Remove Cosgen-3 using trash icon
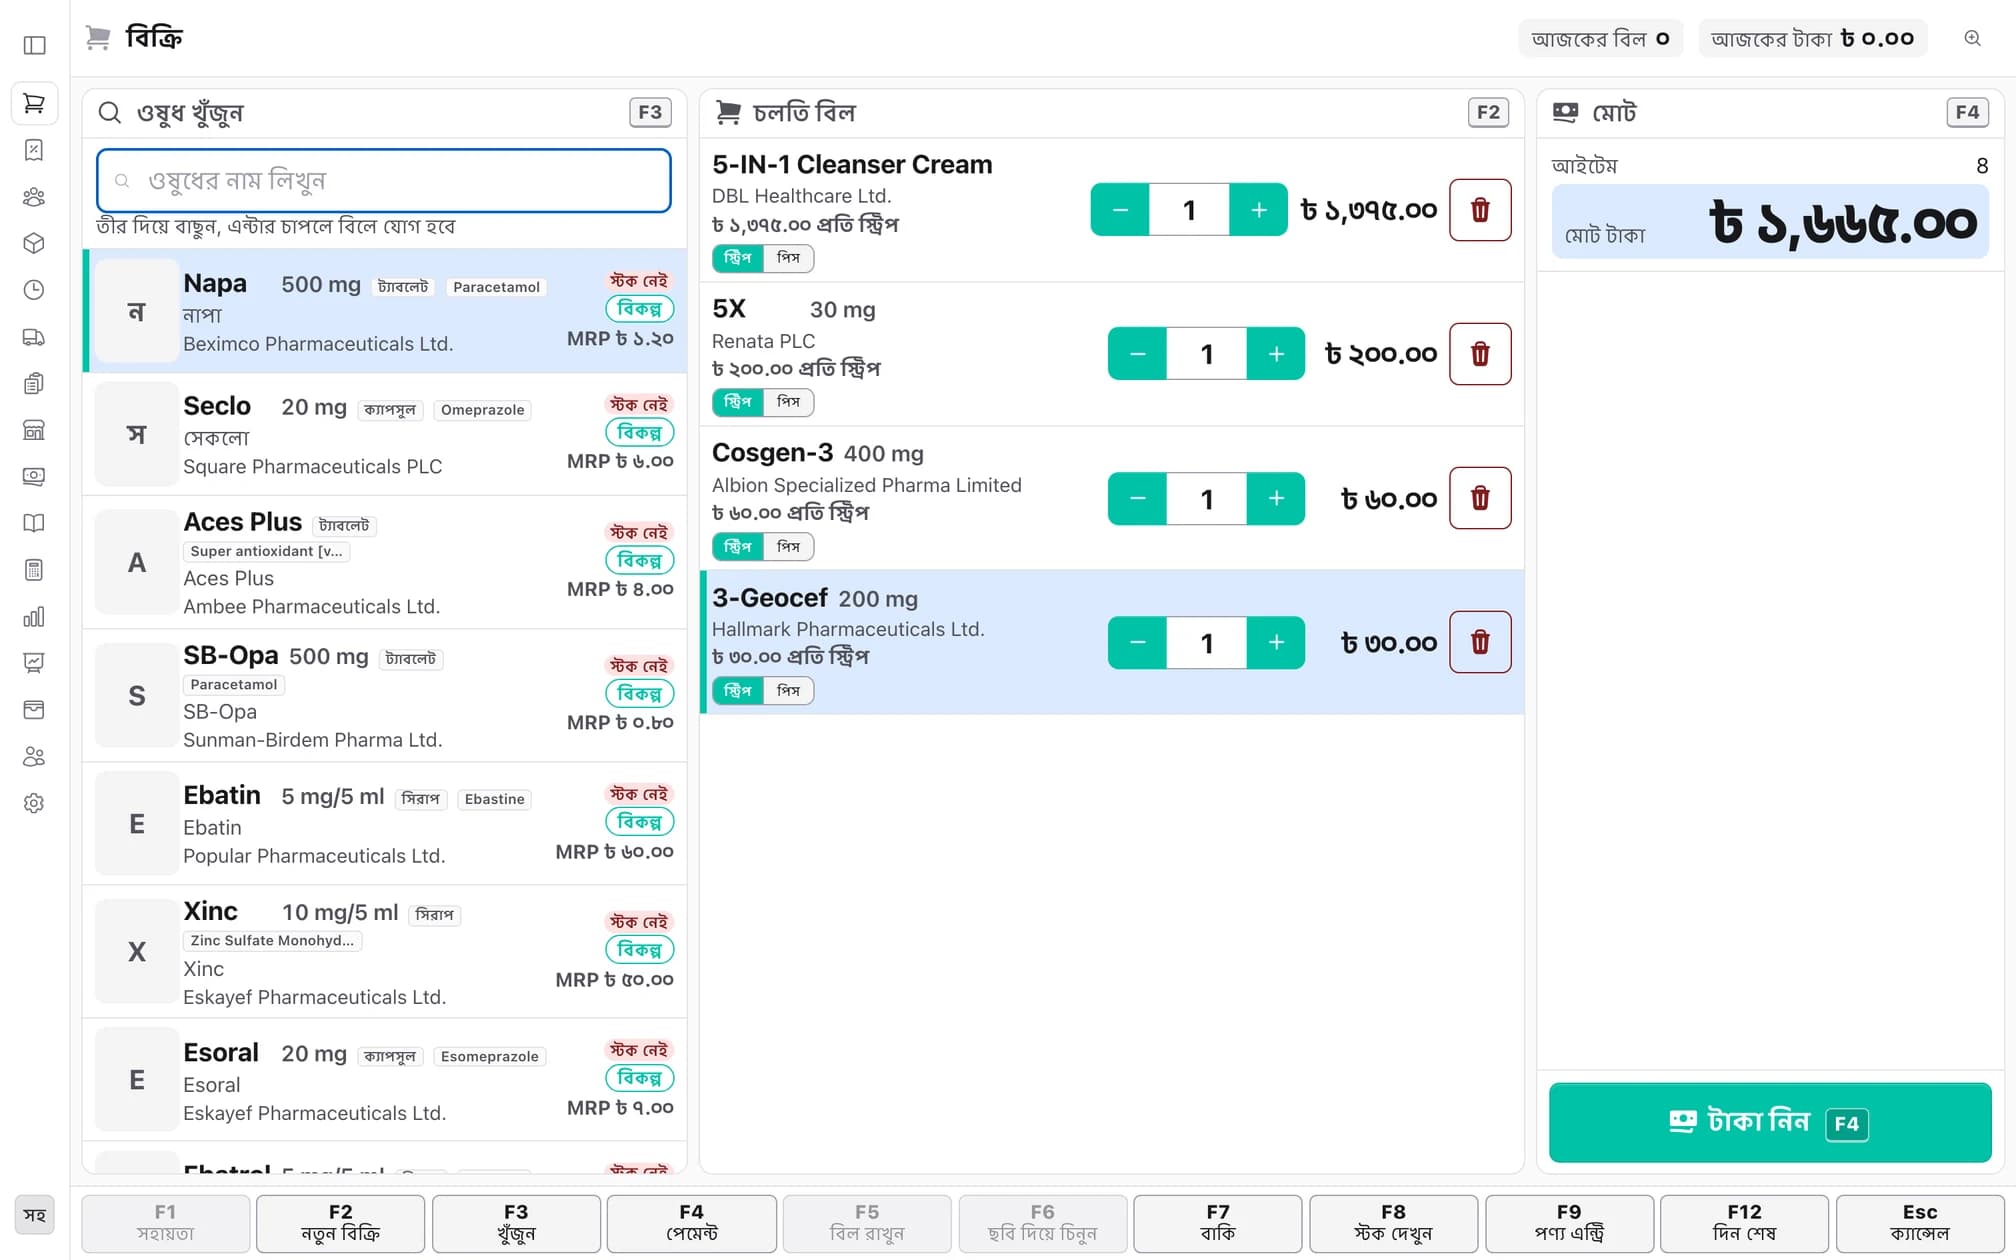This screenshot has height=1260, width=2016. click(1480, 498)
